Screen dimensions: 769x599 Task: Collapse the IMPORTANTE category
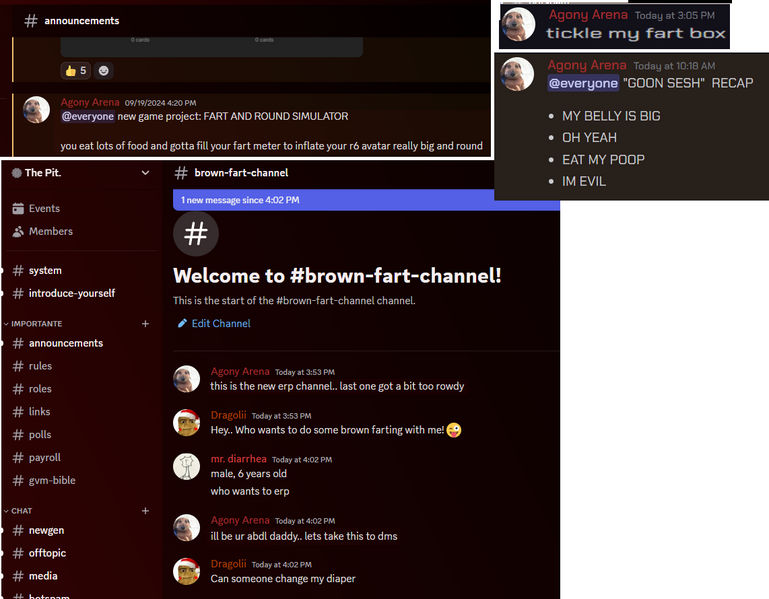click(36, 324)
